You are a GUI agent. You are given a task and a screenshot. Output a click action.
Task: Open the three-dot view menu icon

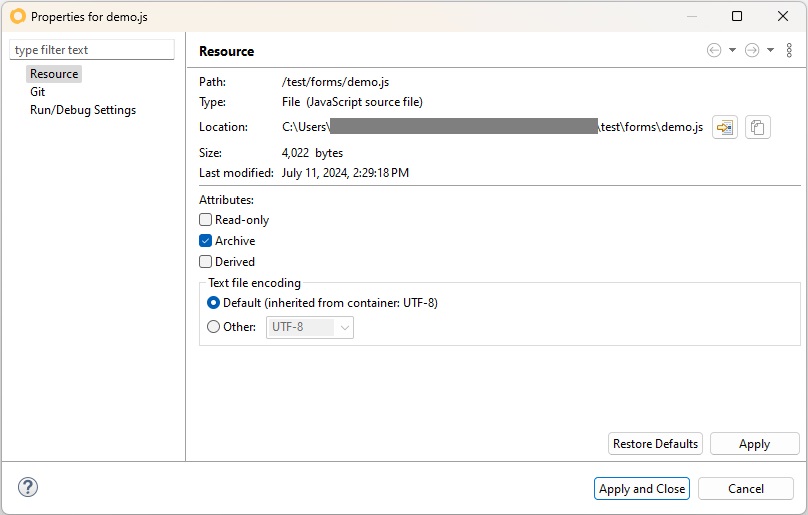[789, 51]
